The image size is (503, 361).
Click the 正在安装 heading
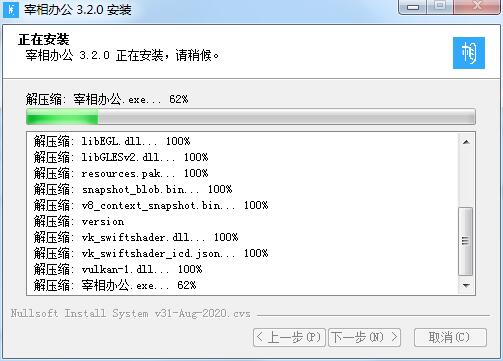click(44, 40)
